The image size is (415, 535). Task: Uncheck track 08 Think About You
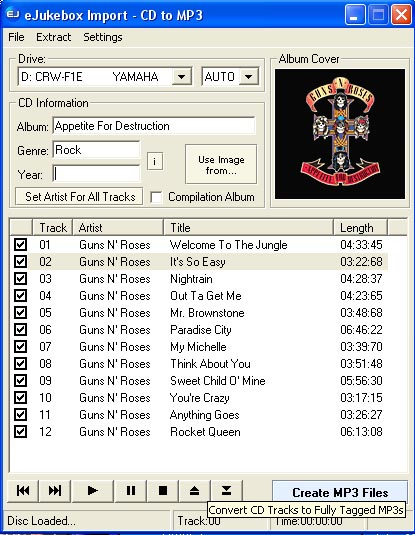(20, 364)
